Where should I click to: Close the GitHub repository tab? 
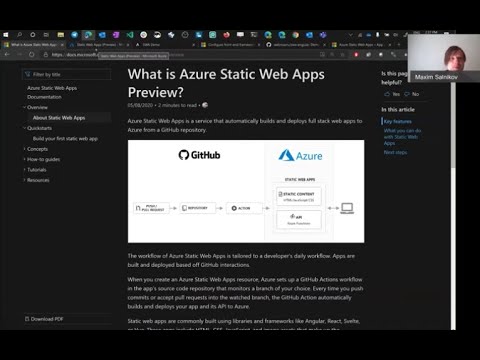[x=324, y=44]
